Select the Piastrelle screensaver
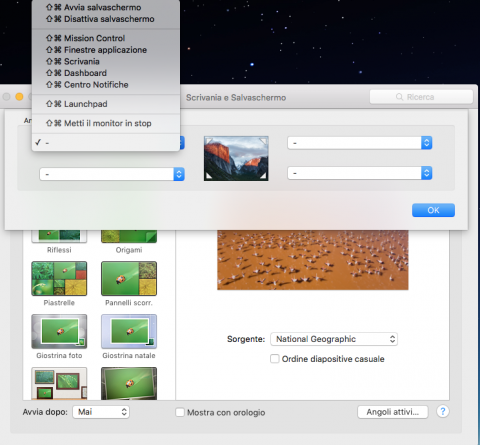Viewport: 480px width, 445px height. click(x=59, y=279)
